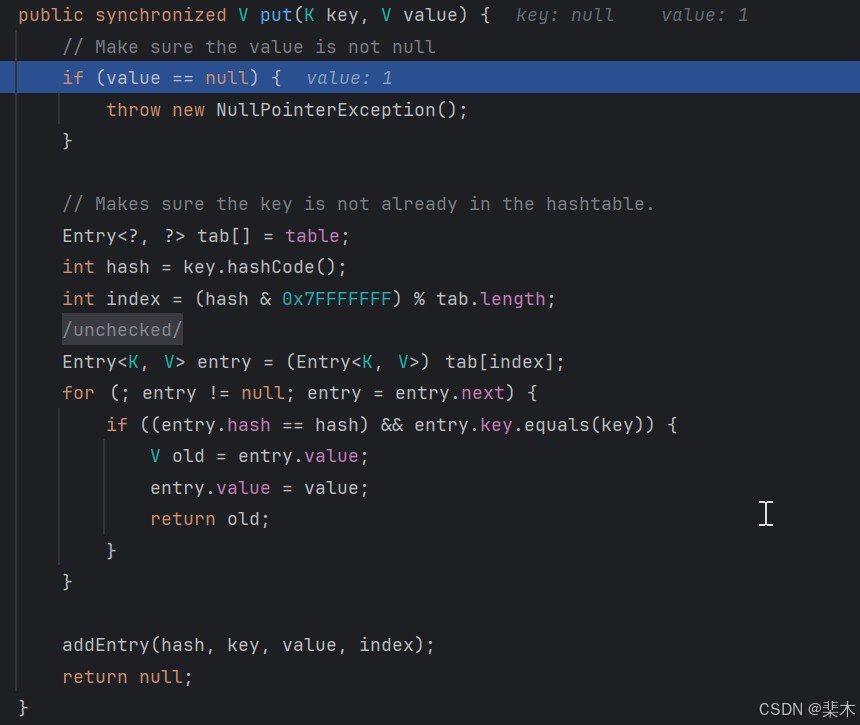Click the inline hint 'key: null'

point(564,15)
